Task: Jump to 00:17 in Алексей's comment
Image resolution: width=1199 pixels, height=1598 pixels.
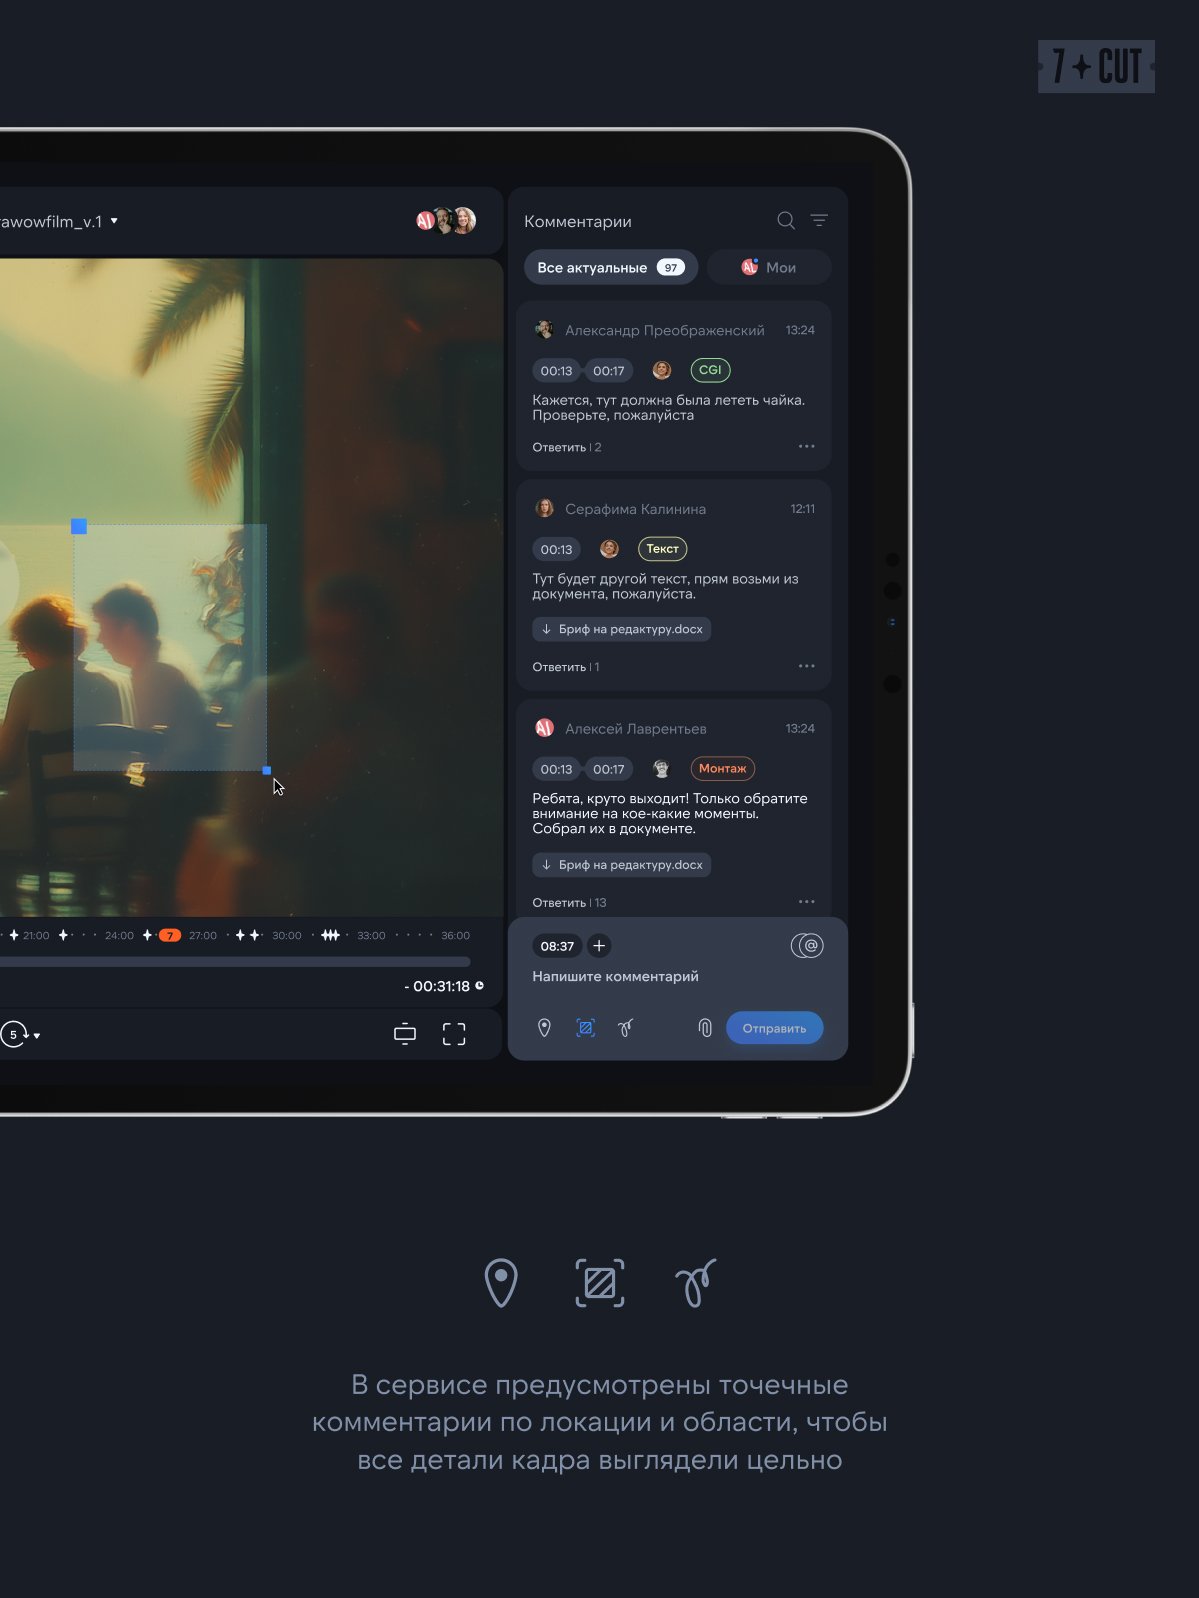Action: pyautogui.click(x=609, y=770)
